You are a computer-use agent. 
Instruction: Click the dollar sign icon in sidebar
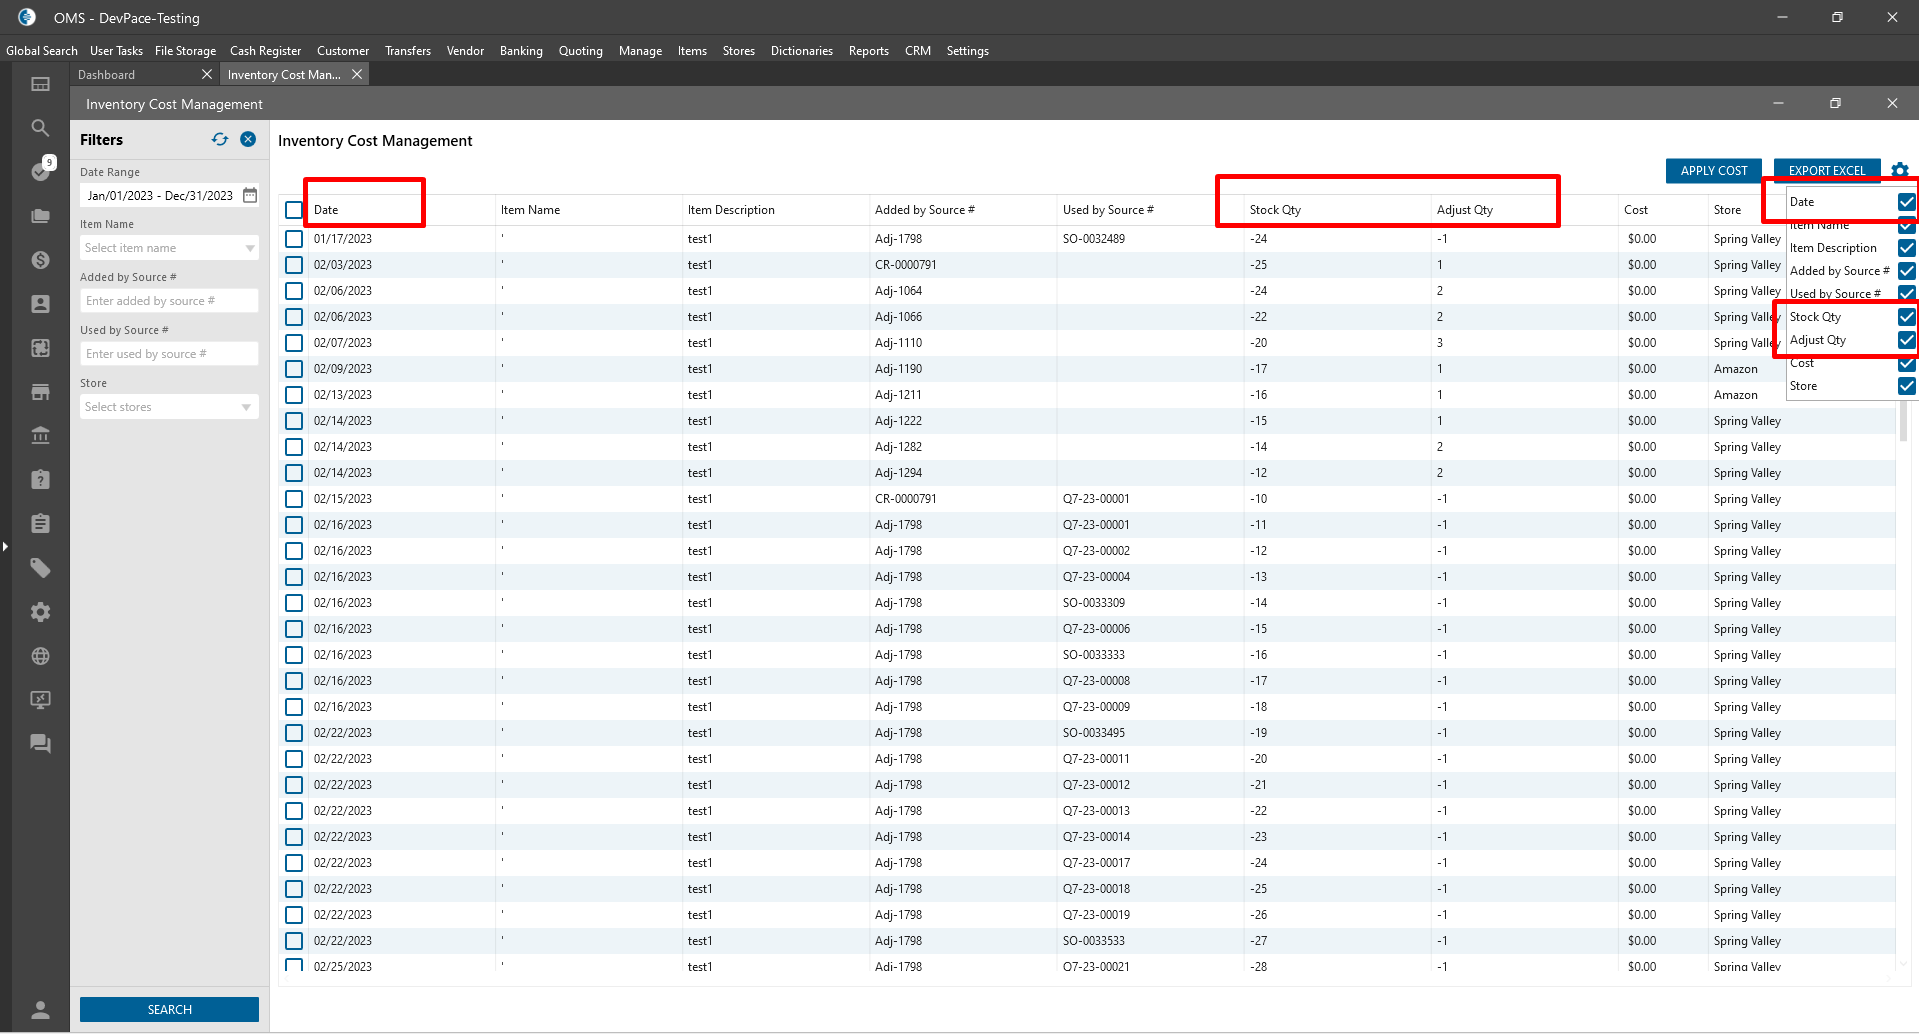(40, 260)
